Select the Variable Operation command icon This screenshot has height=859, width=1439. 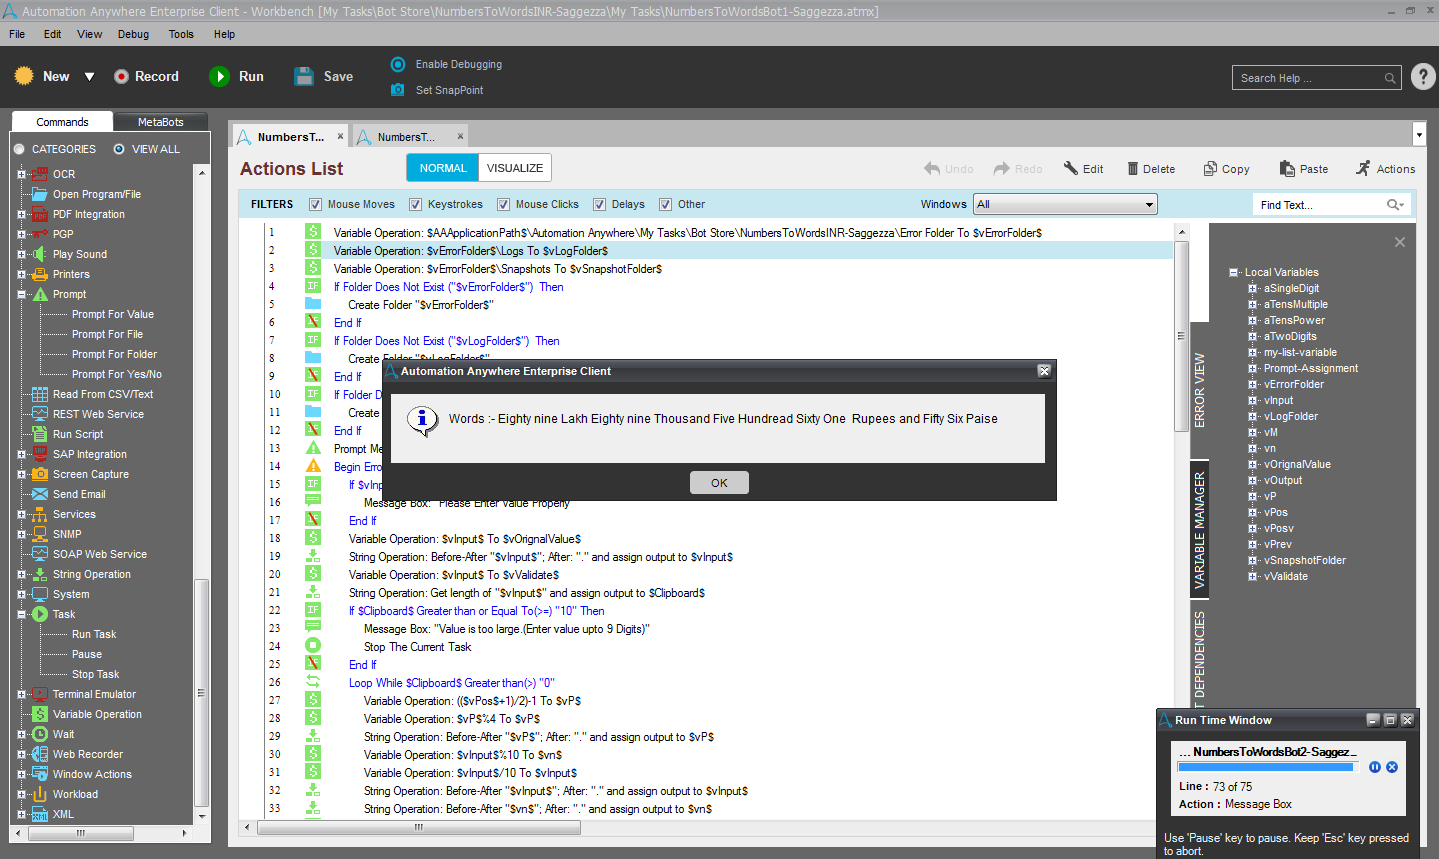(x=39, y=714)
